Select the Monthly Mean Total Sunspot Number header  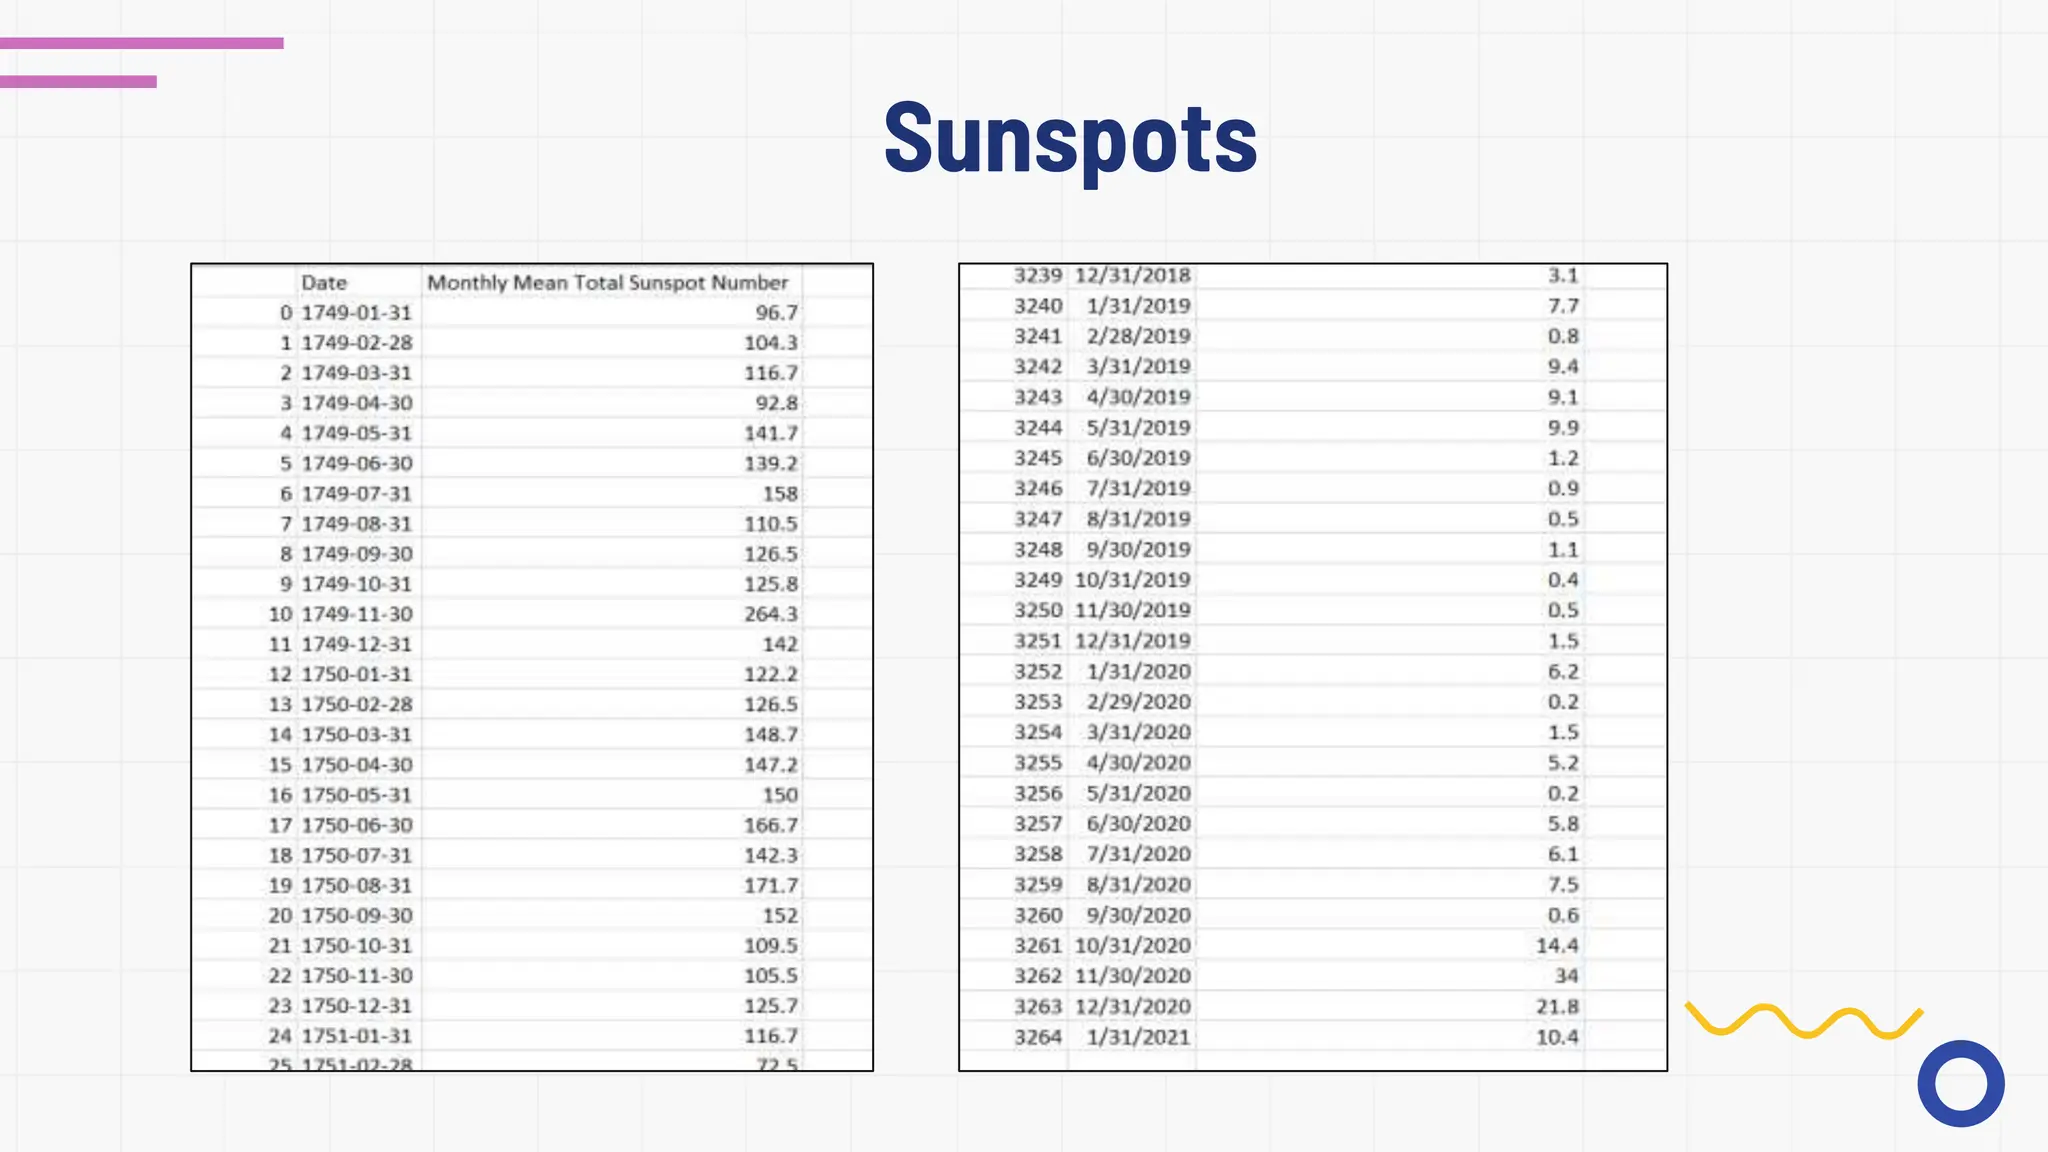(x=608, y=283)
